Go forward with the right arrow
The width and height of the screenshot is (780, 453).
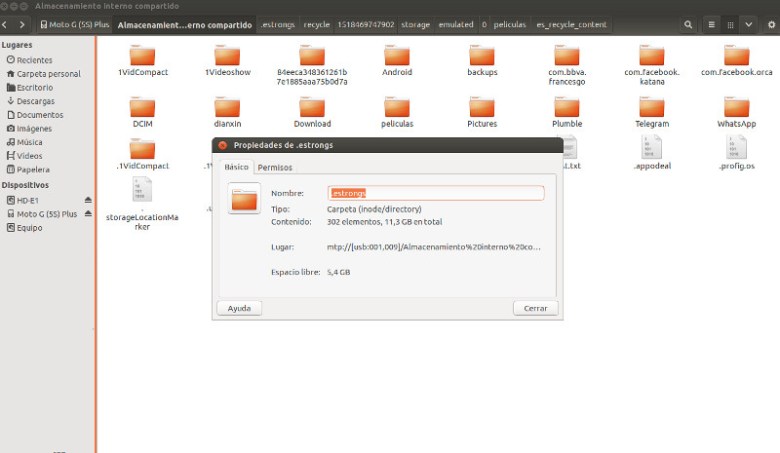[23, 24]
